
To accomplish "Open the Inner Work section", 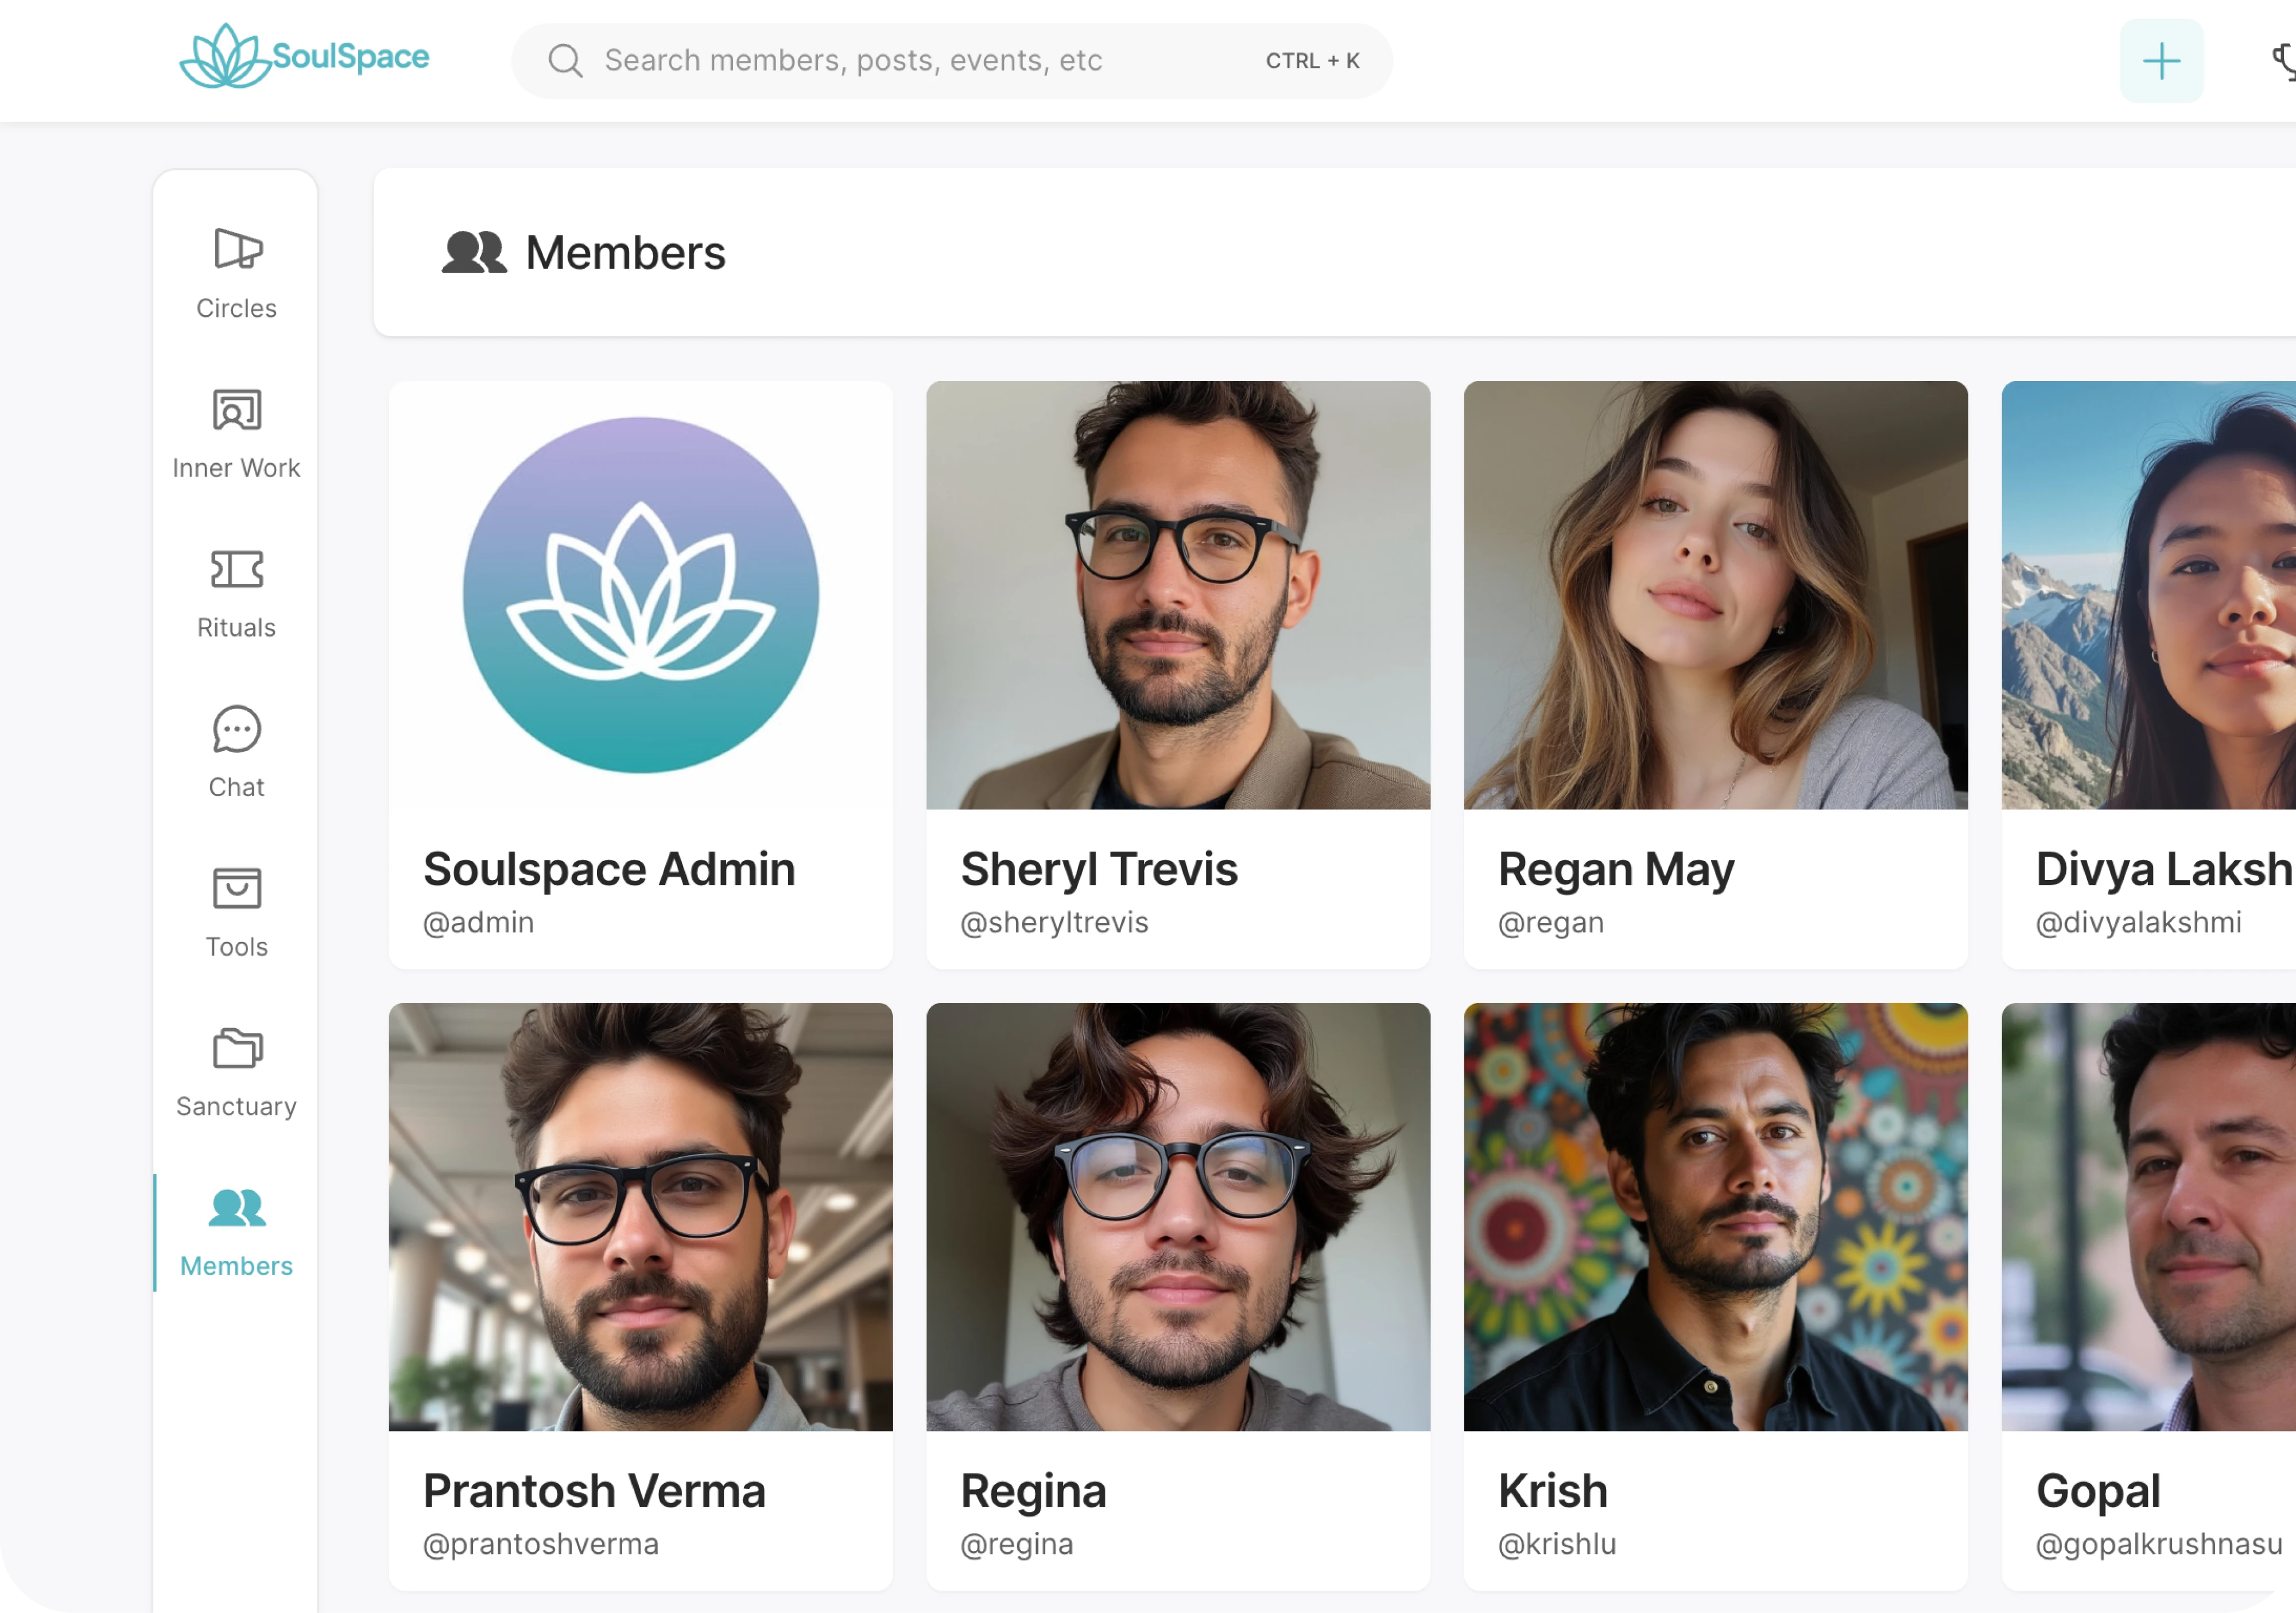I will click(x=236, y=410).
